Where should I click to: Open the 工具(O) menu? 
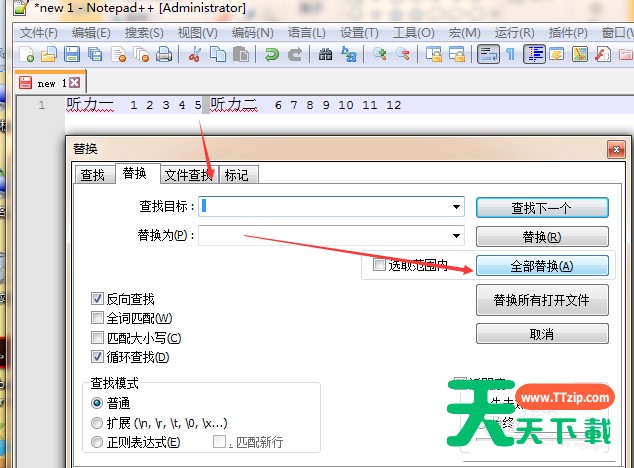click(414, 33)
